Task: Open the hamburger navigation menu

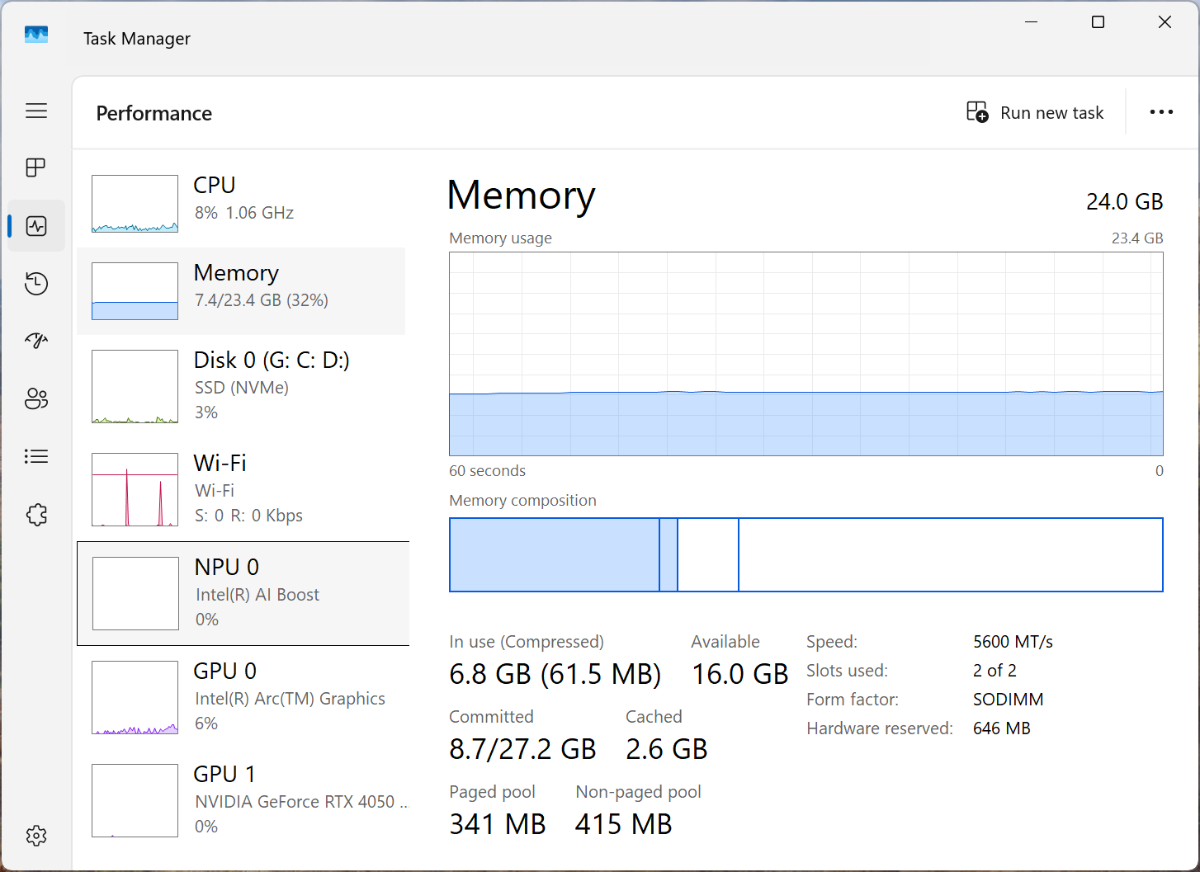Action: 36,111
